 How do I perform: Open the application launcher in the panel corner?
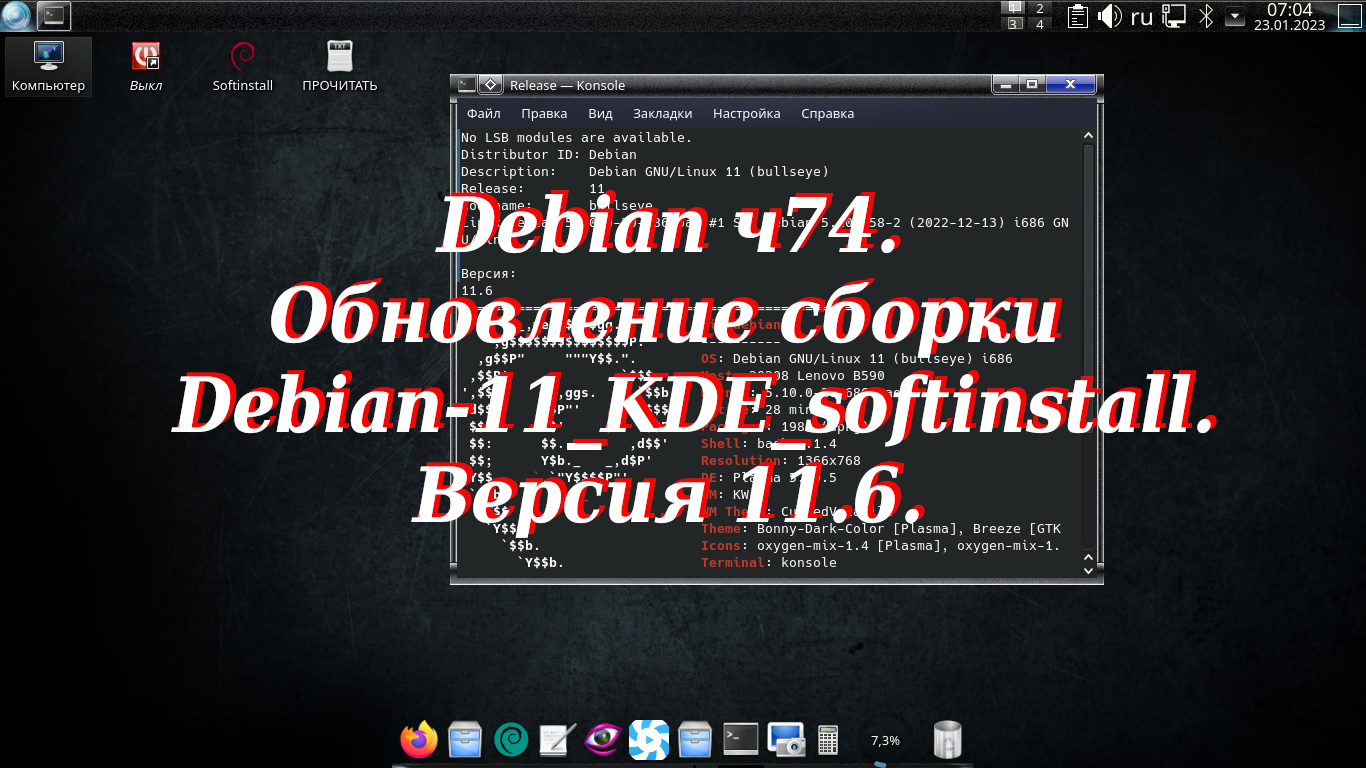17,16
